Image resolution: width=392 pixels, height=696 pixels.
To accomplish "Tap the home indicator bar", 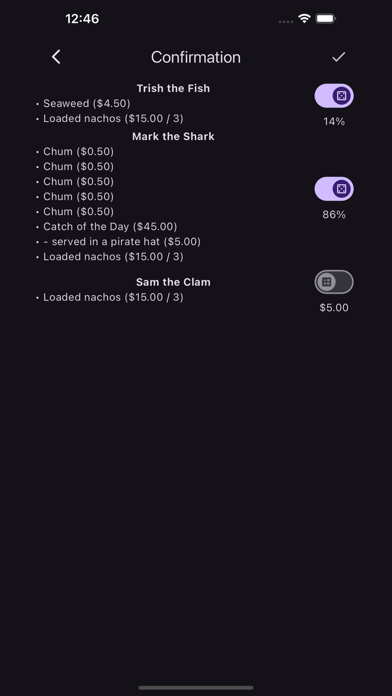I will pyautogui.click(x=196, y=688).
